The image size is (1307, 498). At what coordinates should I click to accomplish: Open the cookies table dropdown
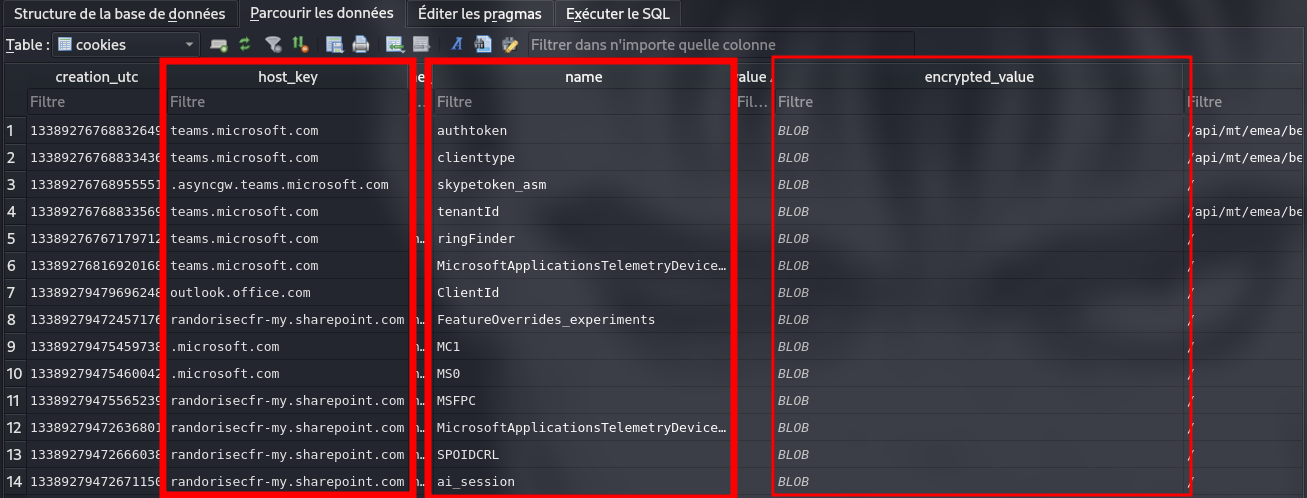click(x=190, y=45)
